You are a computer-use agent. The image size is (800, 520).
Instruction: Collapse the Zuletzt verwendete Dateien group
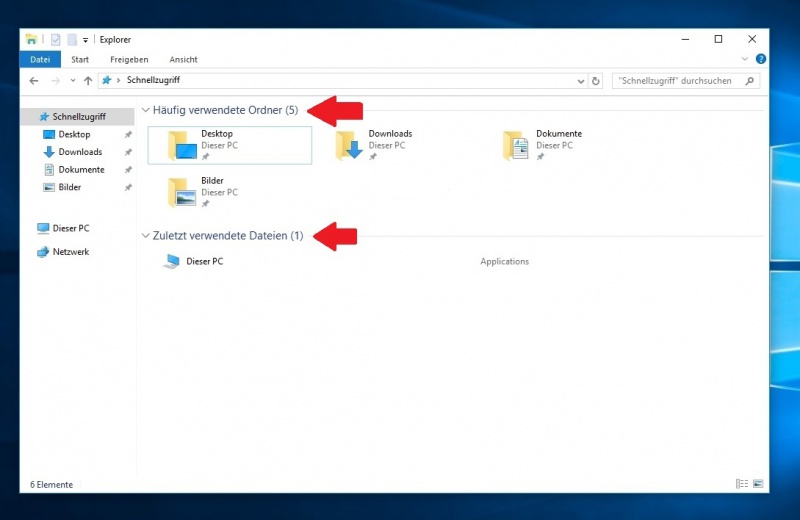145,236
